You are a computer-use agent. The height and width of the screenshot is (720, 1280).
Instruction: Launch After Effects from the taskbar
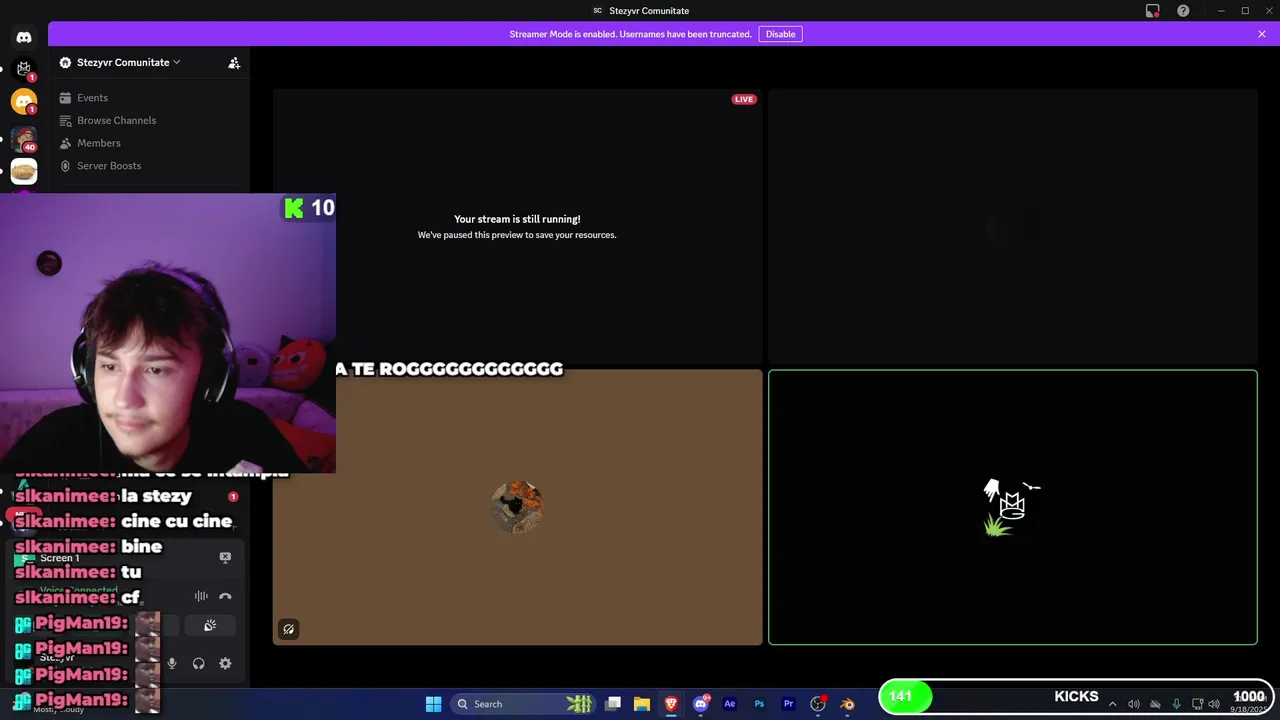[730, 704]
